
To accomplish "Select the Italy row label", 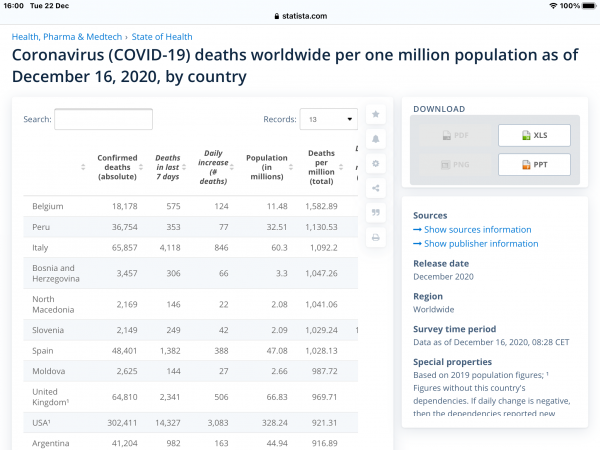I will coord(40,248).
